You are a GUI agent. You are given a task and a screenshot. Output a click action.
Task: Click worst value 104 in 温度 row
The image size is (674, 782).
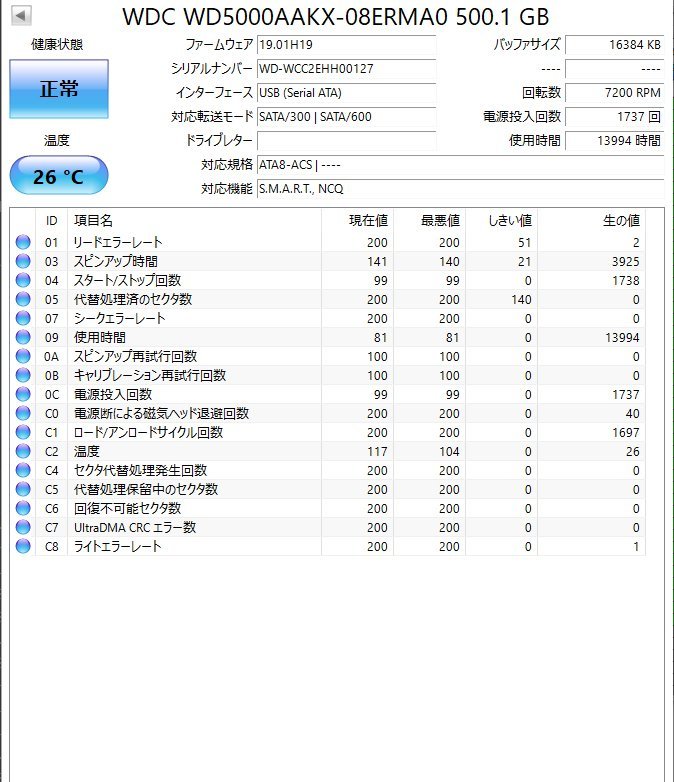[449, 451]
